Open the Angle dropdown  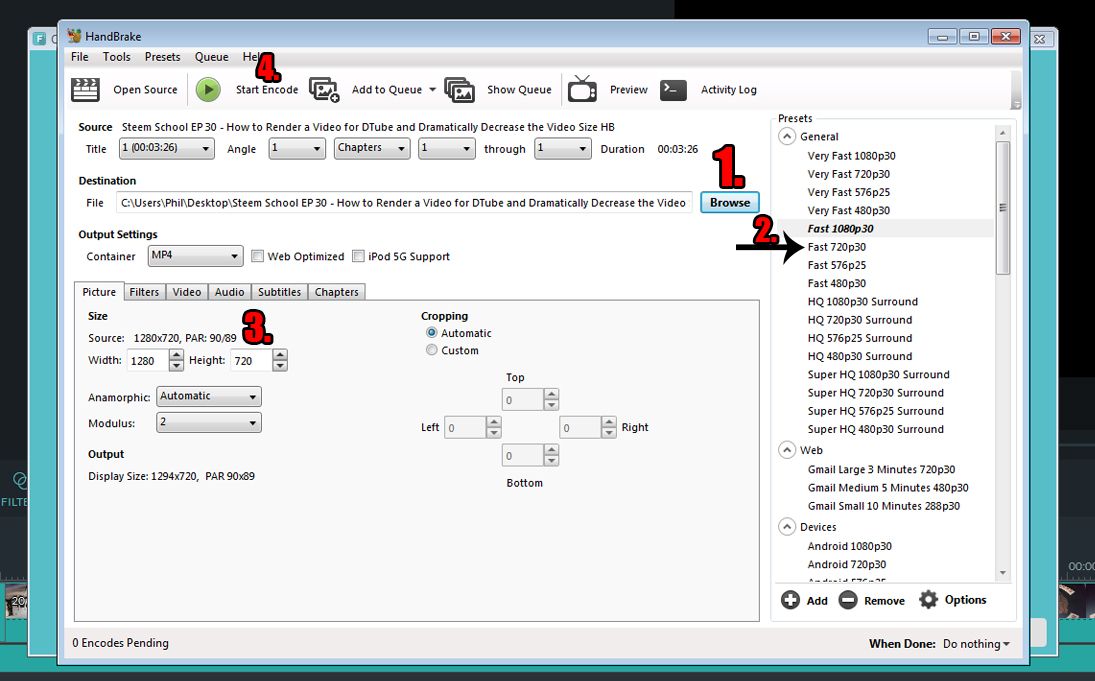[x=297, y=148]
